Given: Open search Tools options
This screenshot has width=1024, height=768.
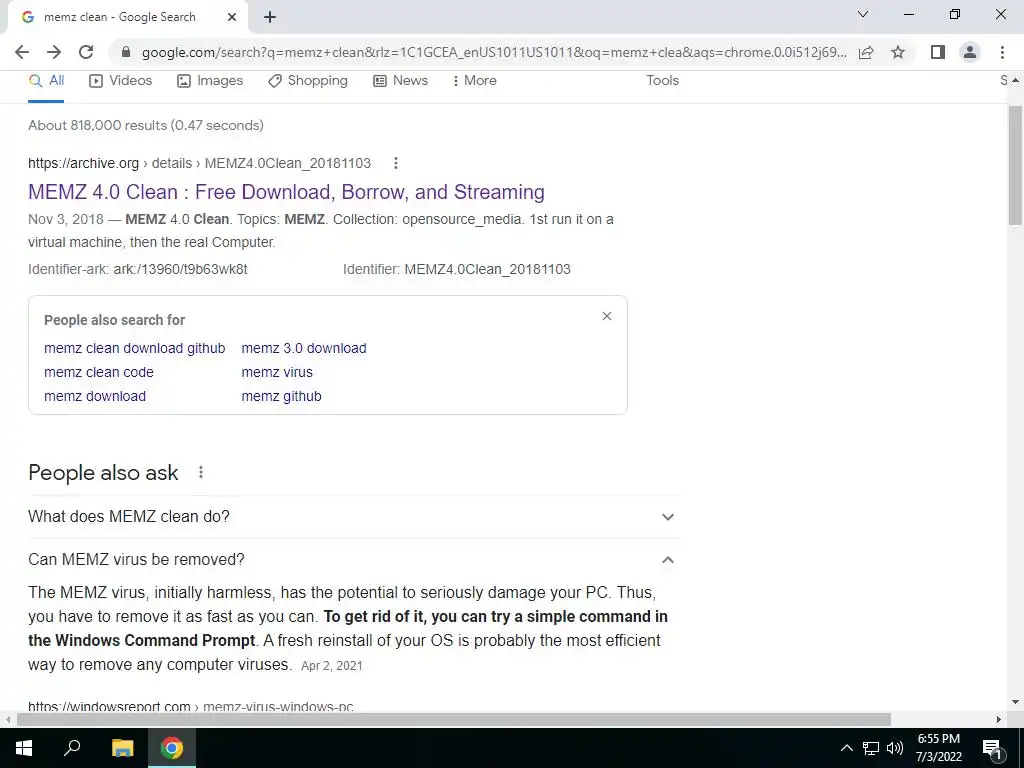Looking at the screenshot, I should (x=662, y=80).
